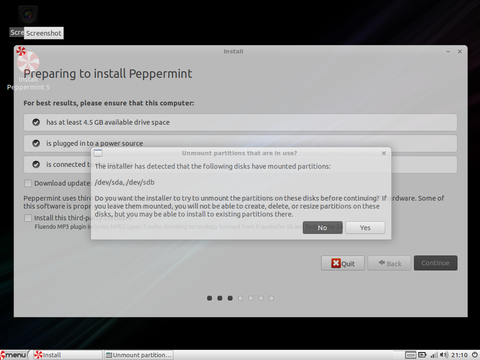Click the window icon in the dialog title bar
Screen dimensions: 480x360
click(98, 153)
